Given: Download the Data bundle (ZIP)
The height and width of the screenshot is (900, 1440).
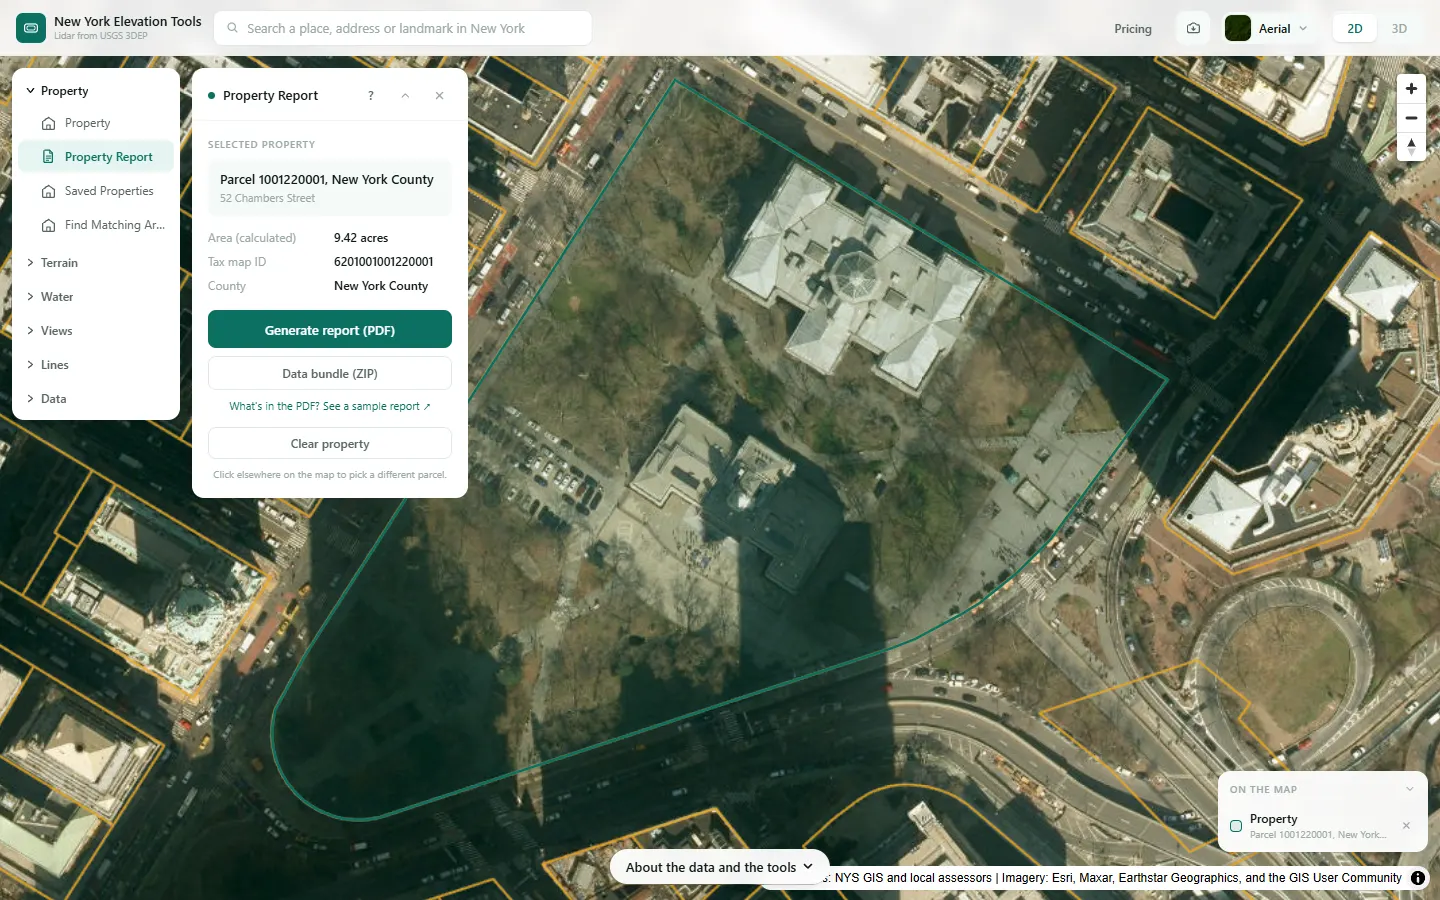Looking at the screenshot, I should click(330, 374).
